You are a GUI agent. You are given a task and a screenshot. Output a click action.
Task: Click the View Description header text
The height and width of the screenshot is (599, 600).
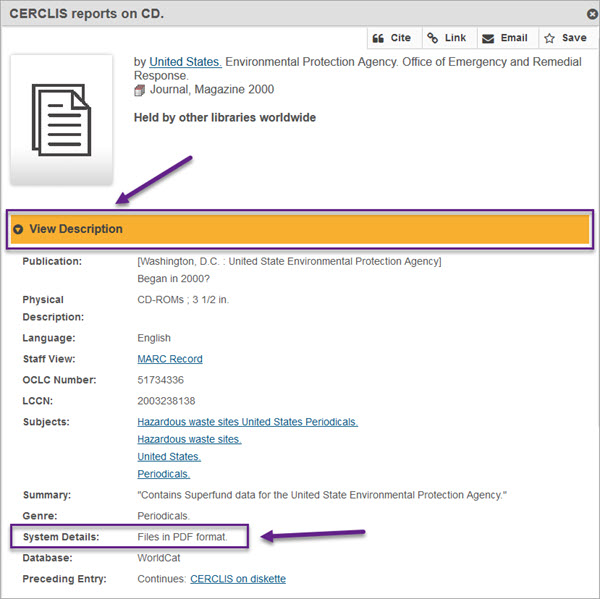coord(76,229)
